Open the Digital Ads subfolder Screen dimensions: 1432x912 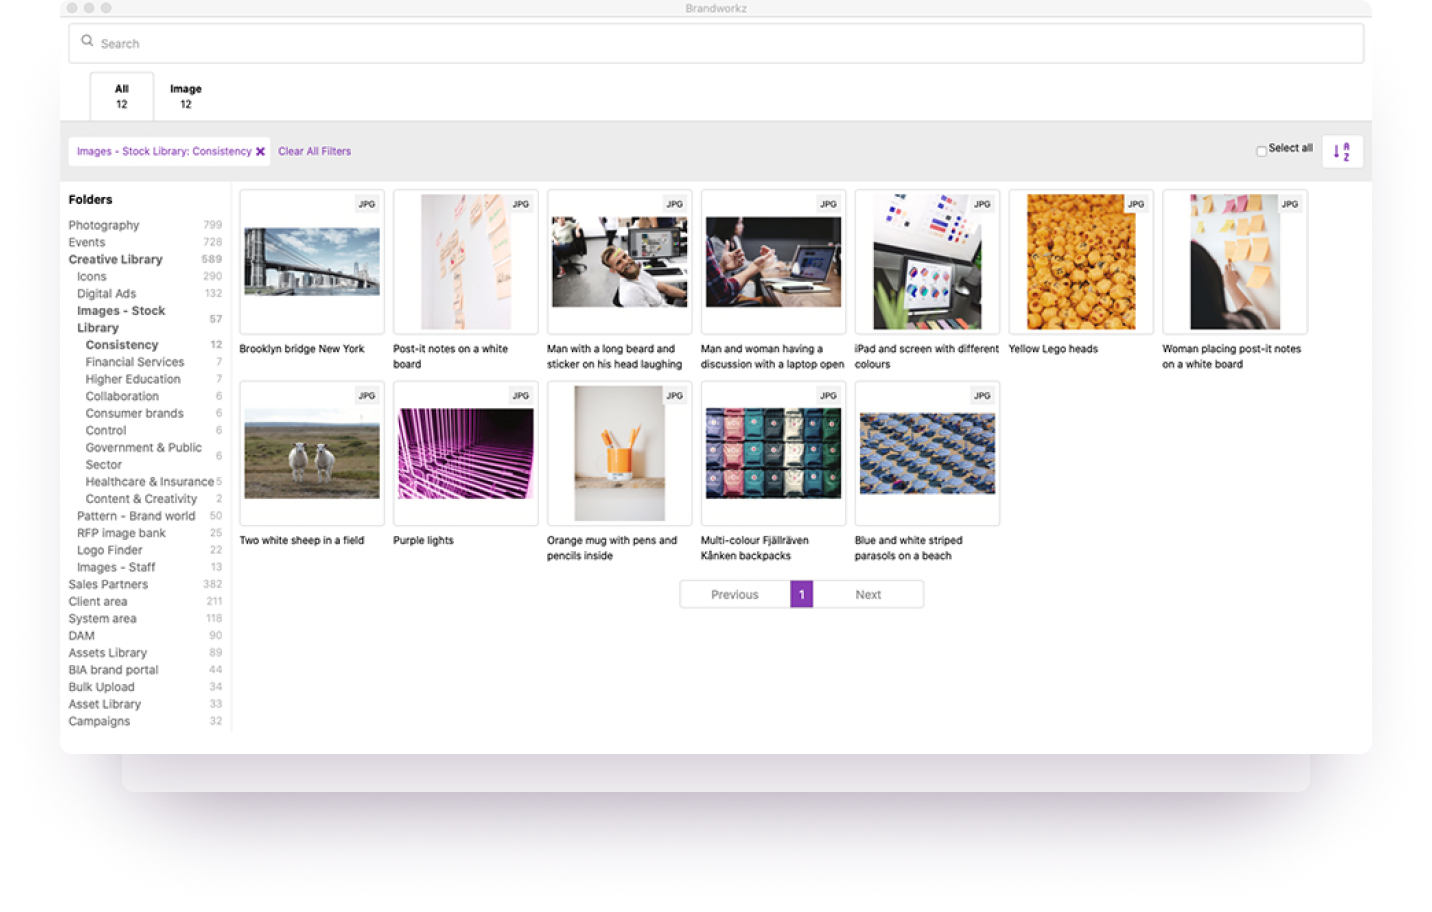point(106,293)
